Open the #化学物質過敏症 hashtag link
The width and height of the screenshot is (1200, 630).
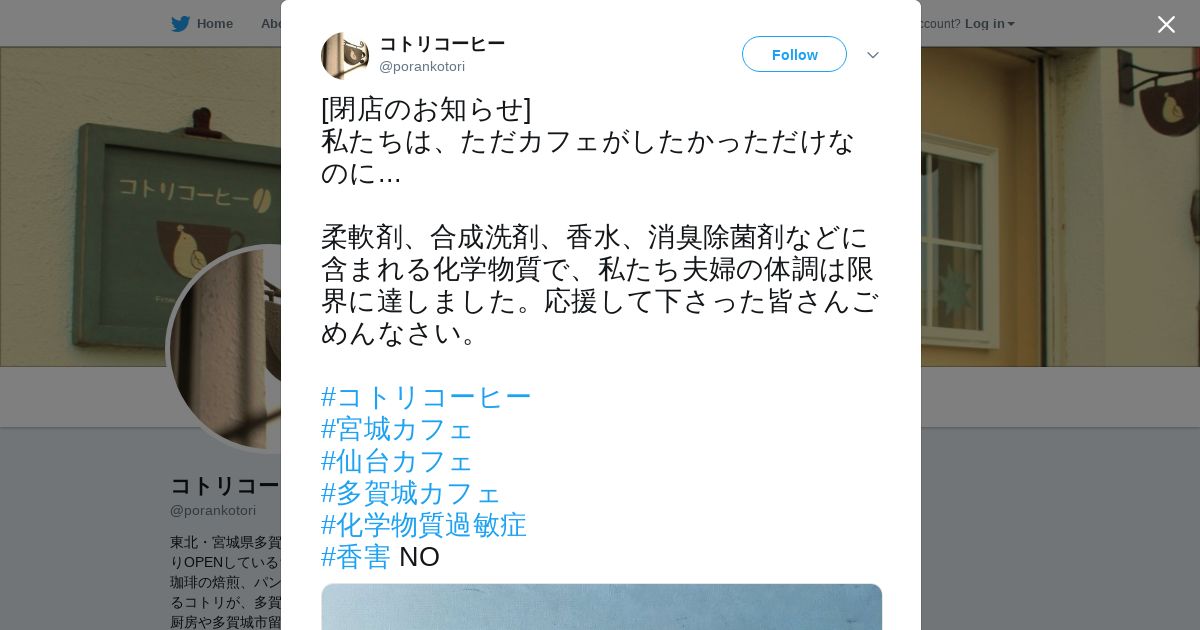424,525
